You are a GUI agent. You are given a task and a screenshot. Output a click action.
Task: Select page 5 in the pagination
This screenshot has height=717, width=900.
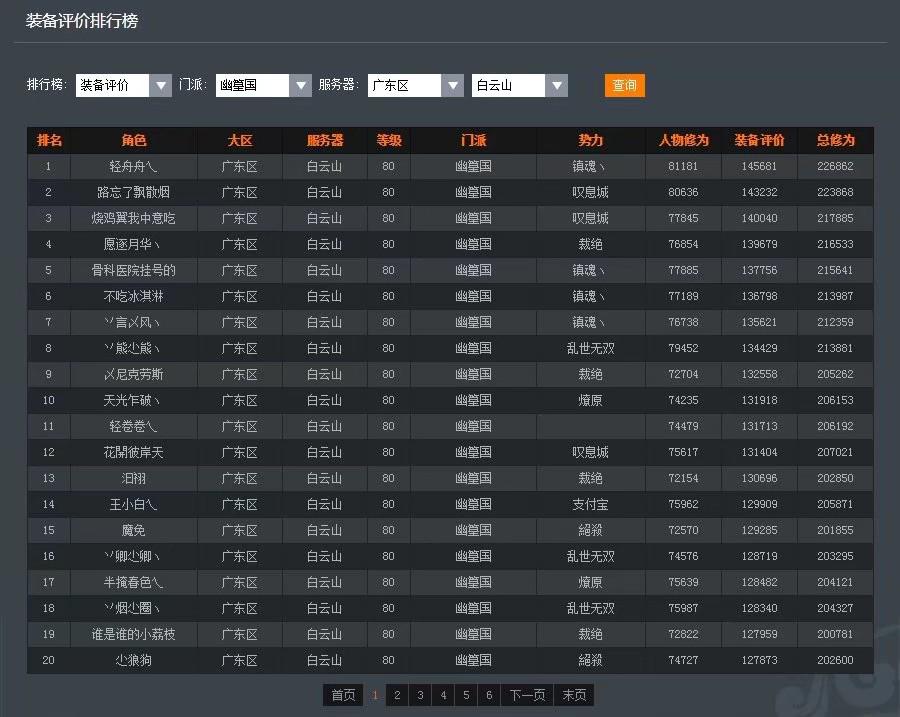(466, 695)
